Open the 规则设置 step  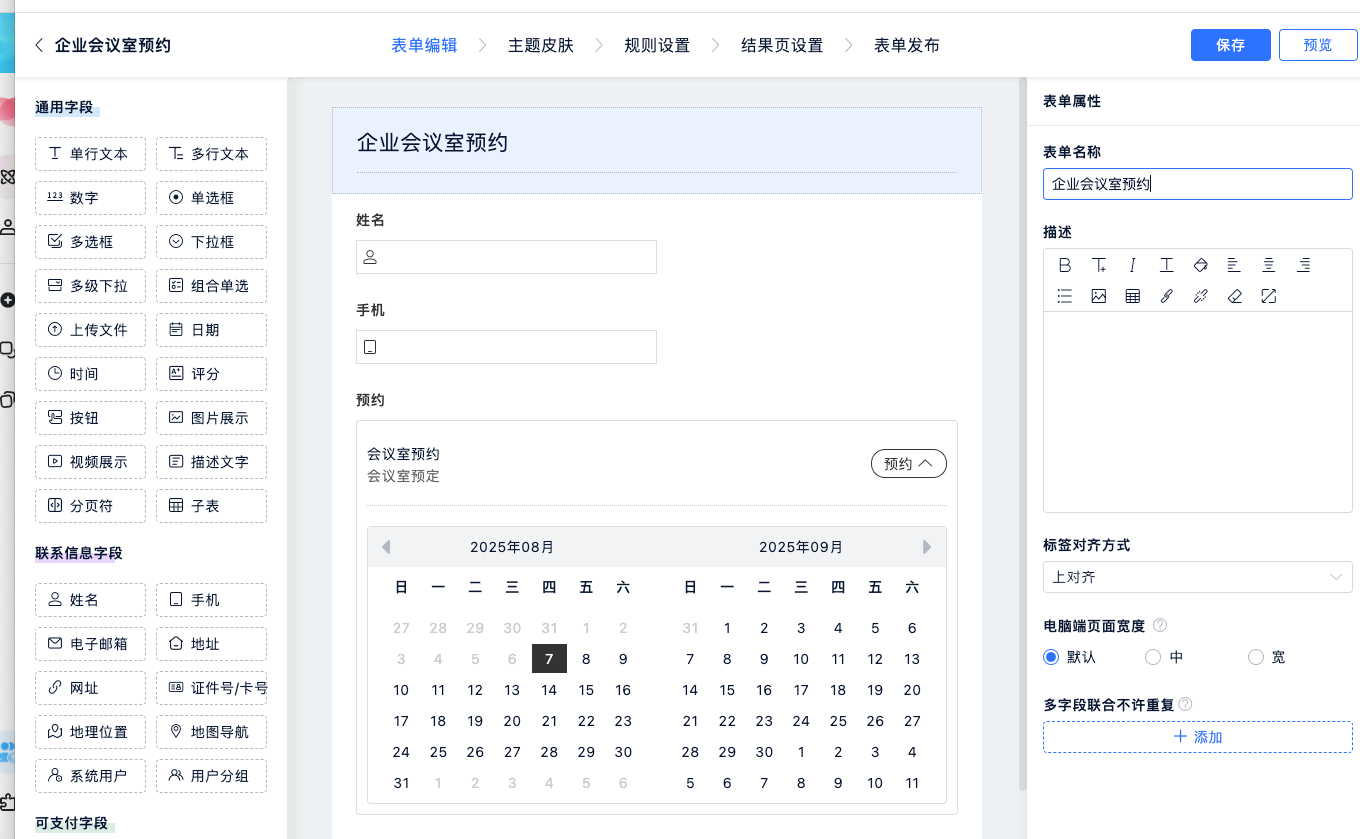[x=657, y=45]
